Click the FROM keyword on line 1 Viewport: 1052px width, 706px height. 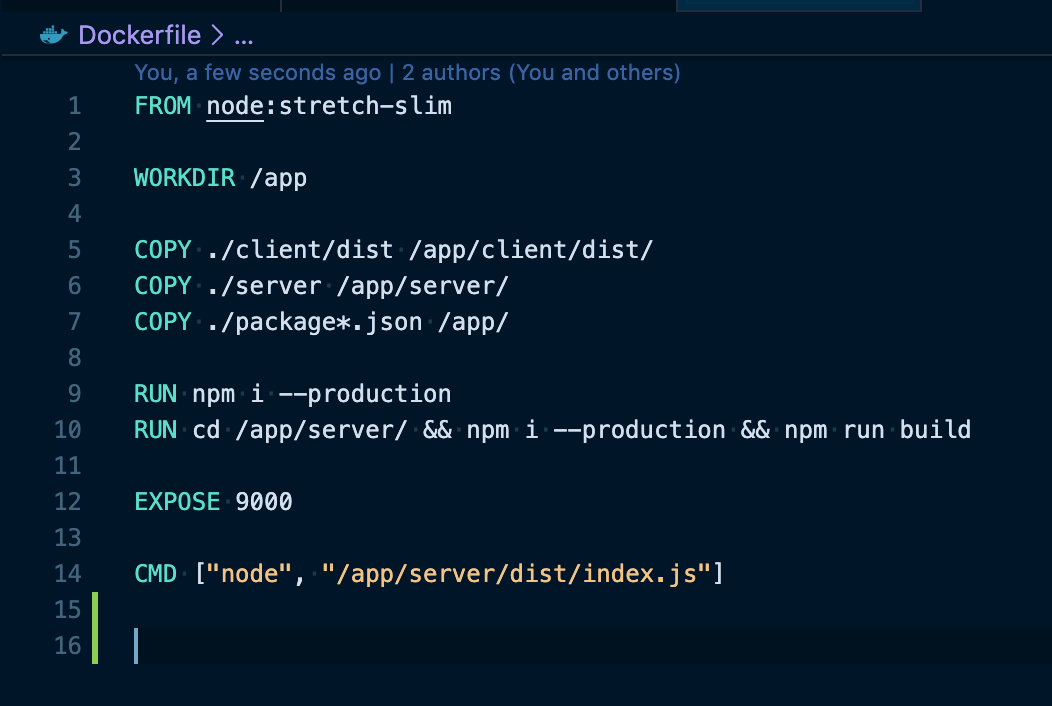tap(162, 105)
